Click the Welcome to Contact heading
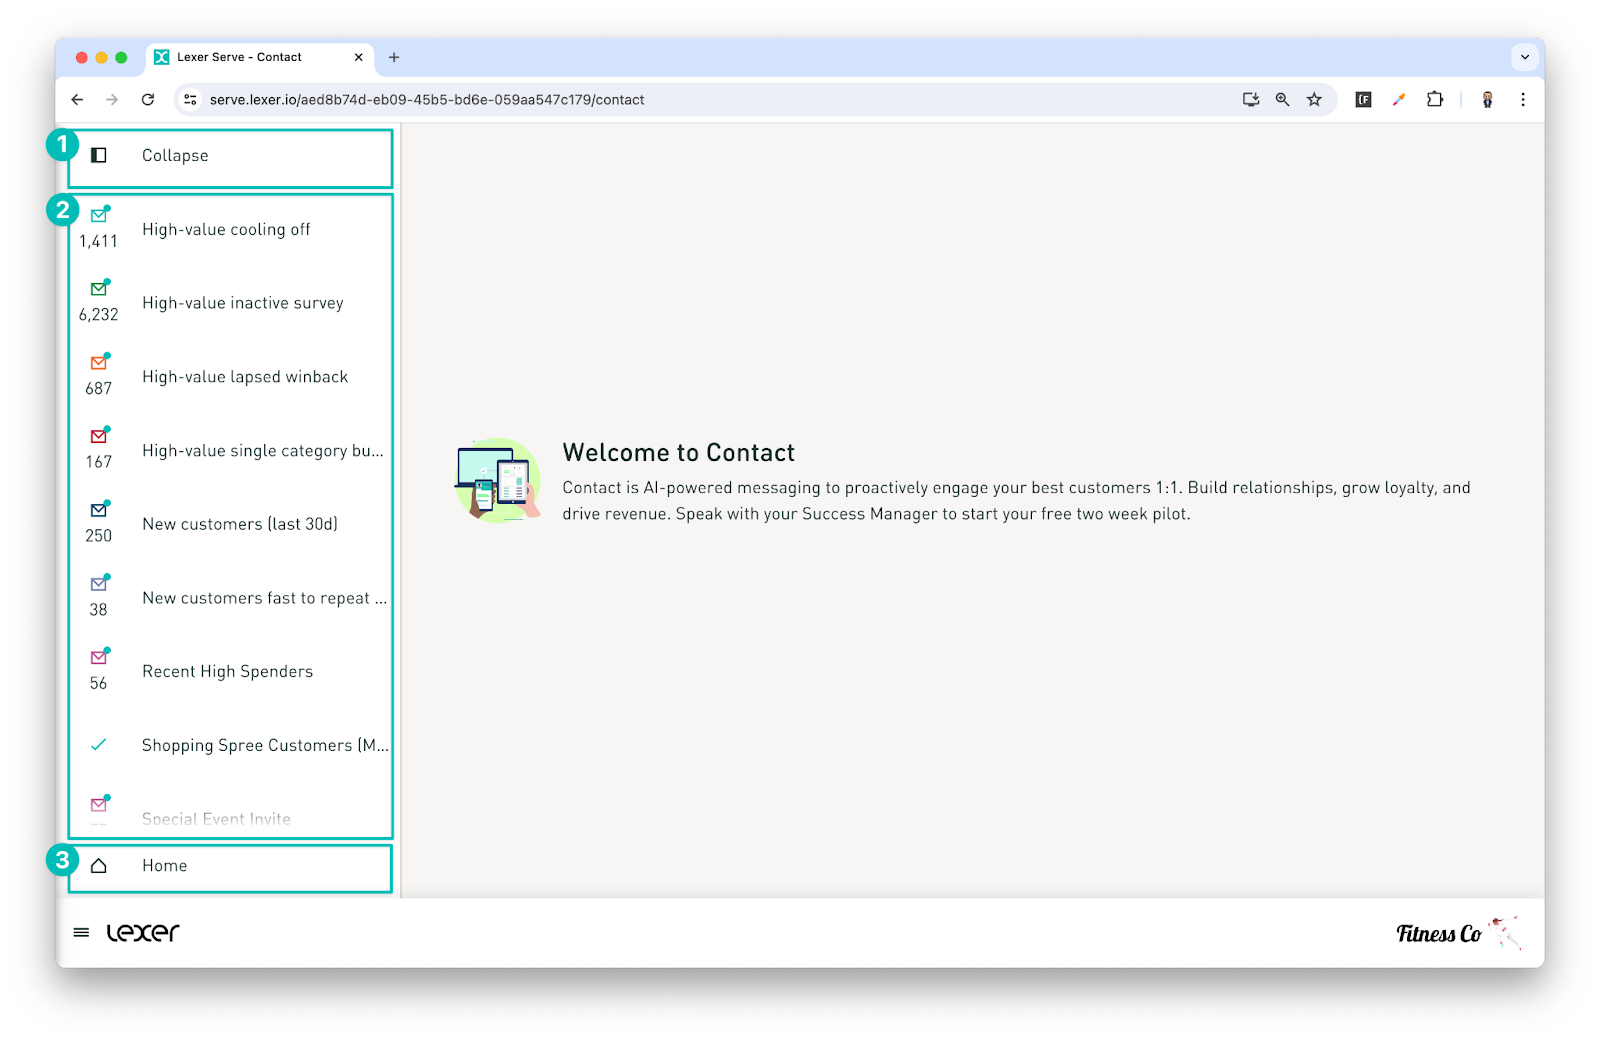Viewport: 1600px width, 1041px height. coord(679,453)
